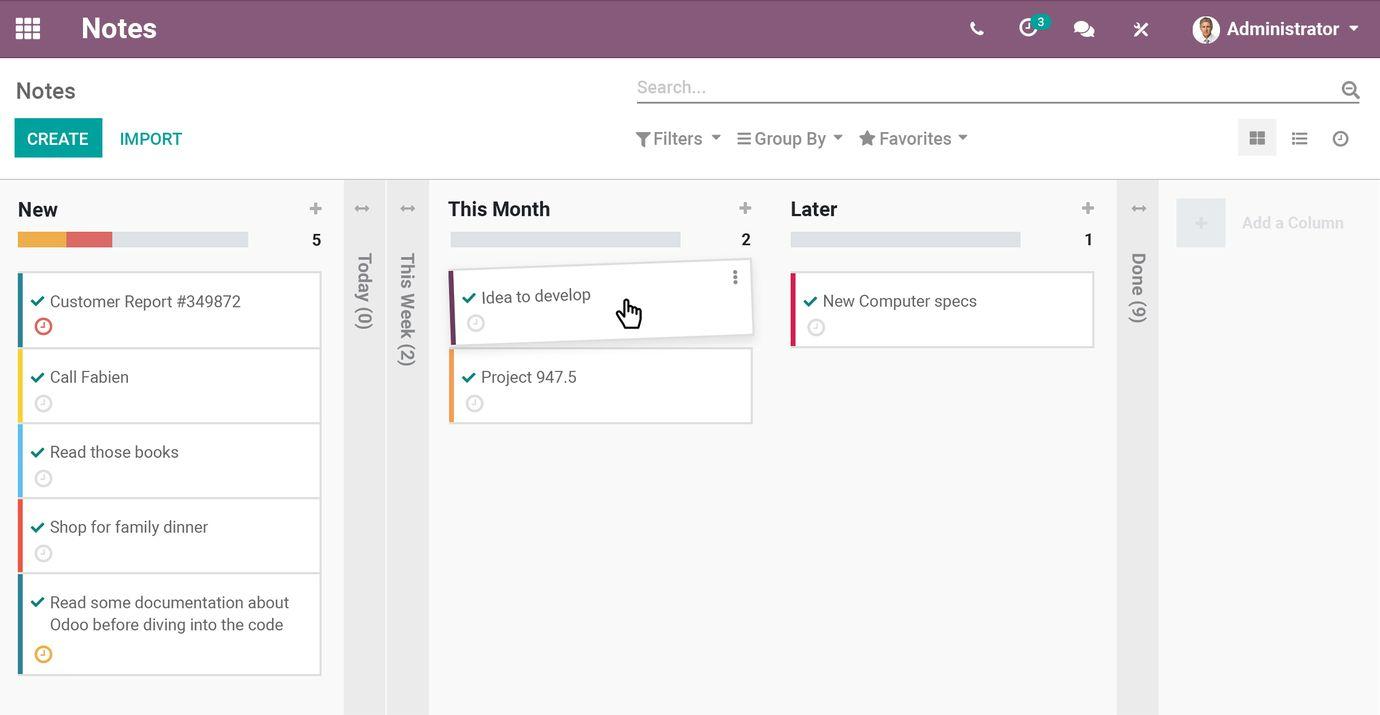Open the conversations chat icon

[x=1084, y=29]
